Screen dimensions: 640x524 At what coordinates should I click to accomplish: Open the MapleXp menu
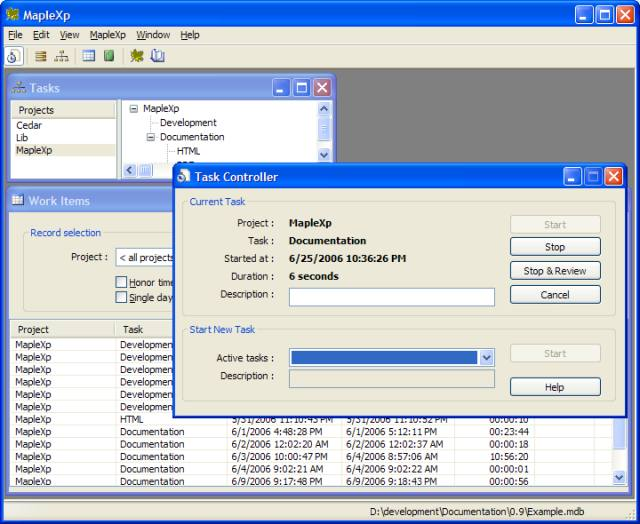[x=108, y=35]
